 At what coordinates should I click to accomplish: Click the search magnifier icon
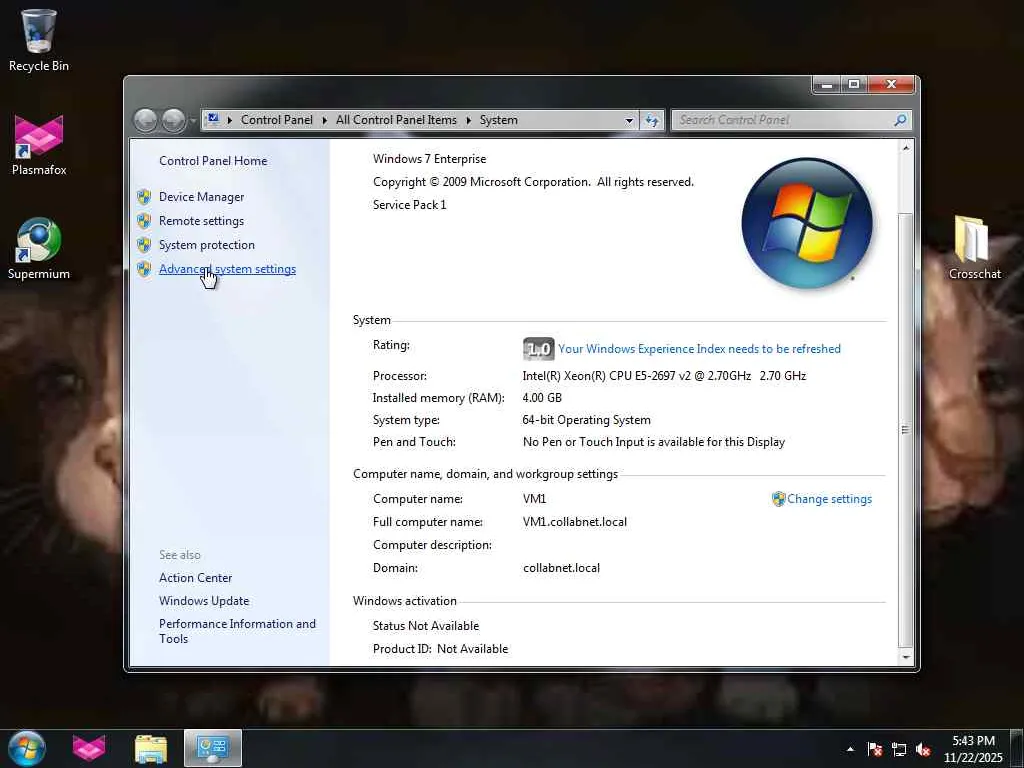click(900, 120)
